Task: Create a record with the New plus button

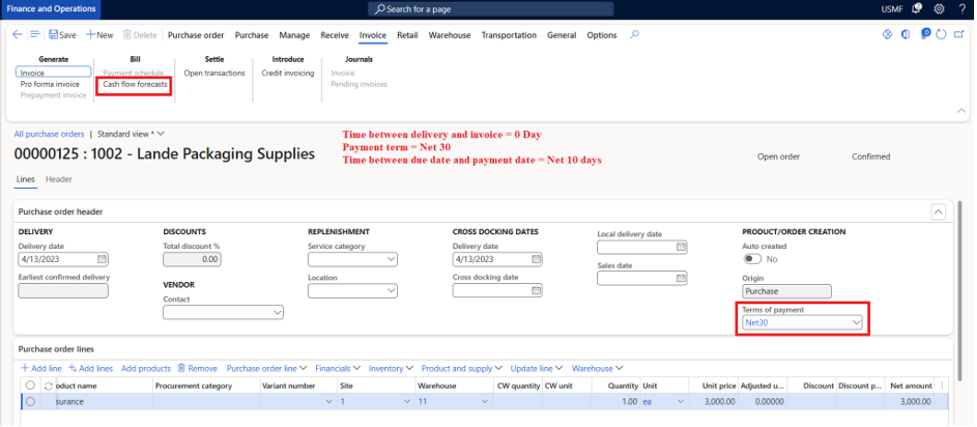Action: (x=100, y=35)
